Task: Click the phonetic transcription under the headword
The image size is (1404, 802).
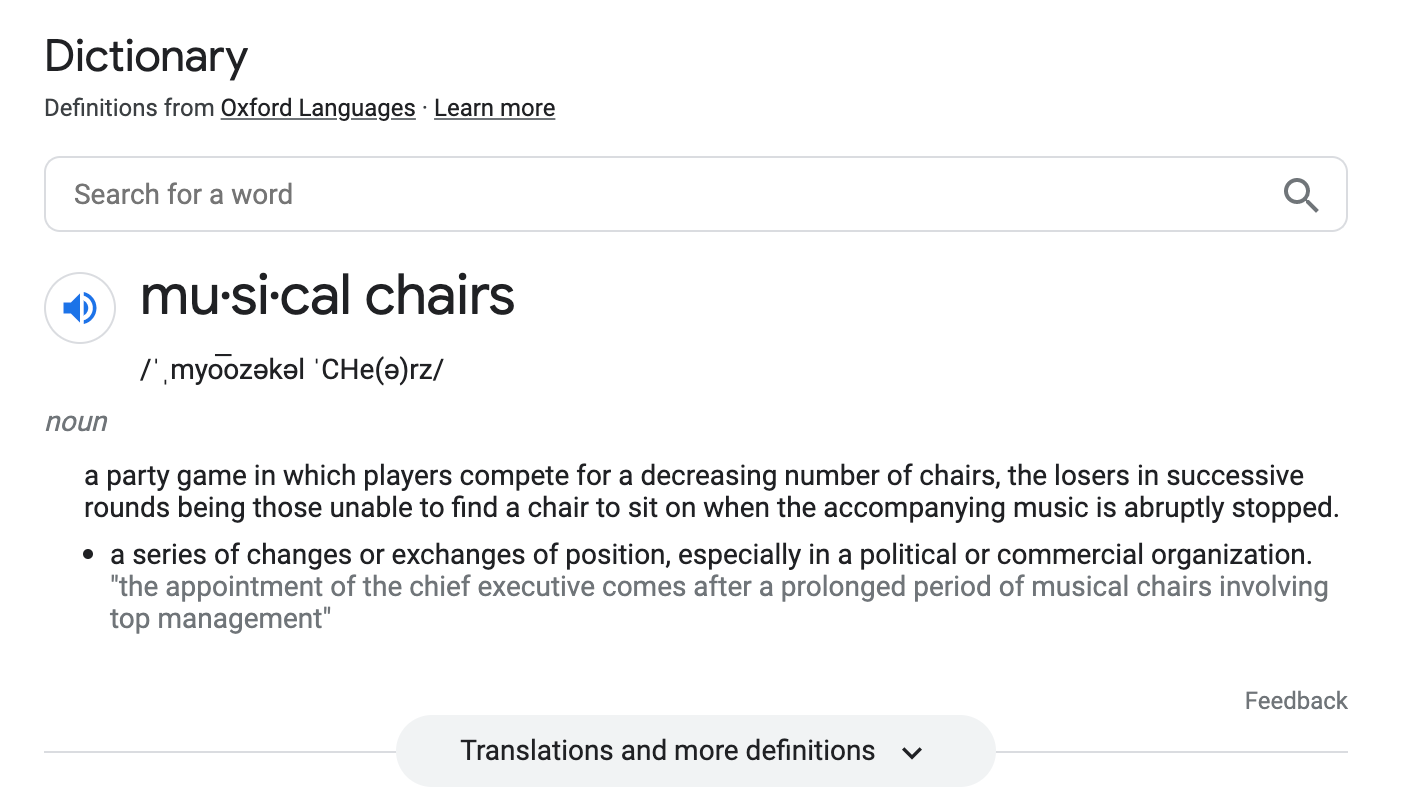Action: pos(291,370)
